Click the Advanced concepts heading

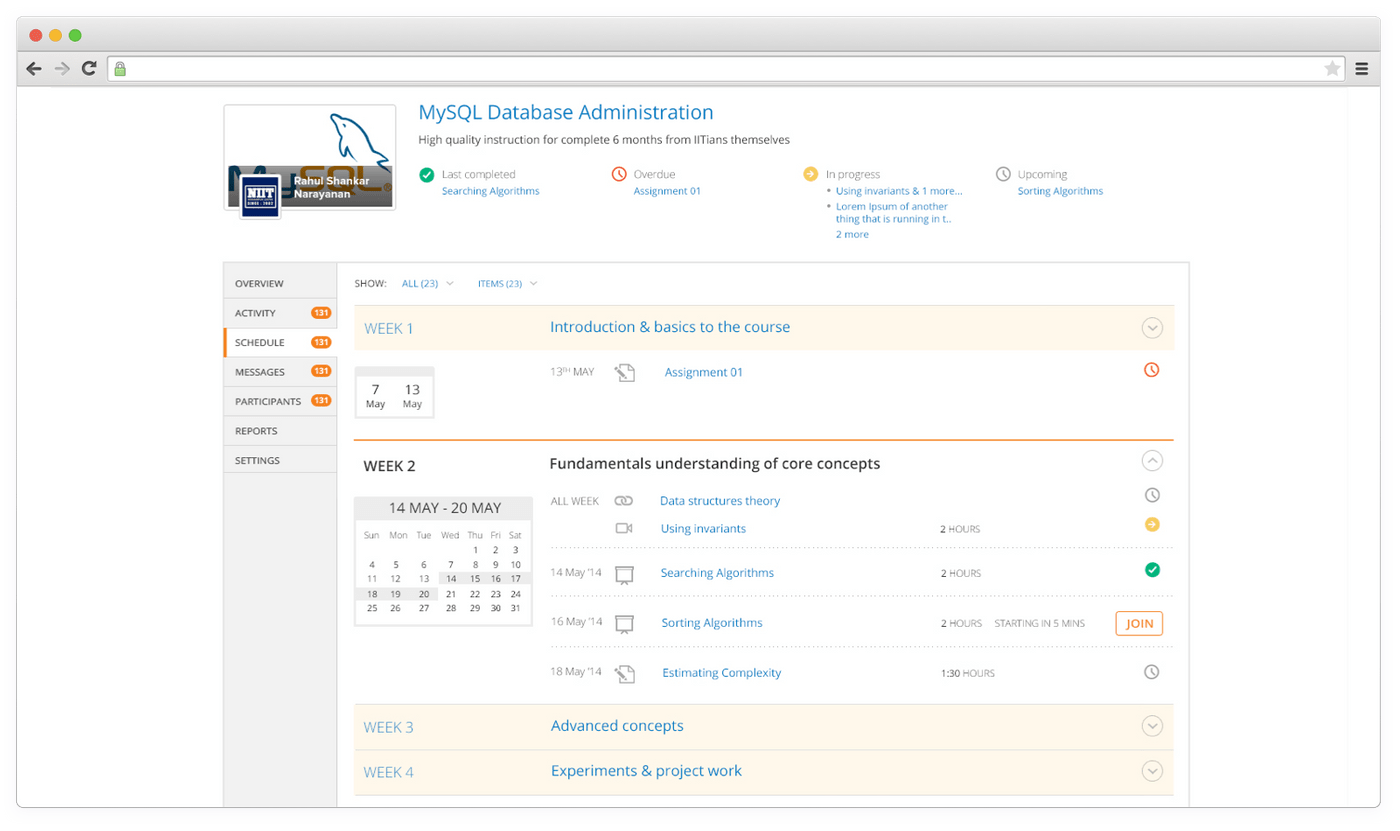617,726
